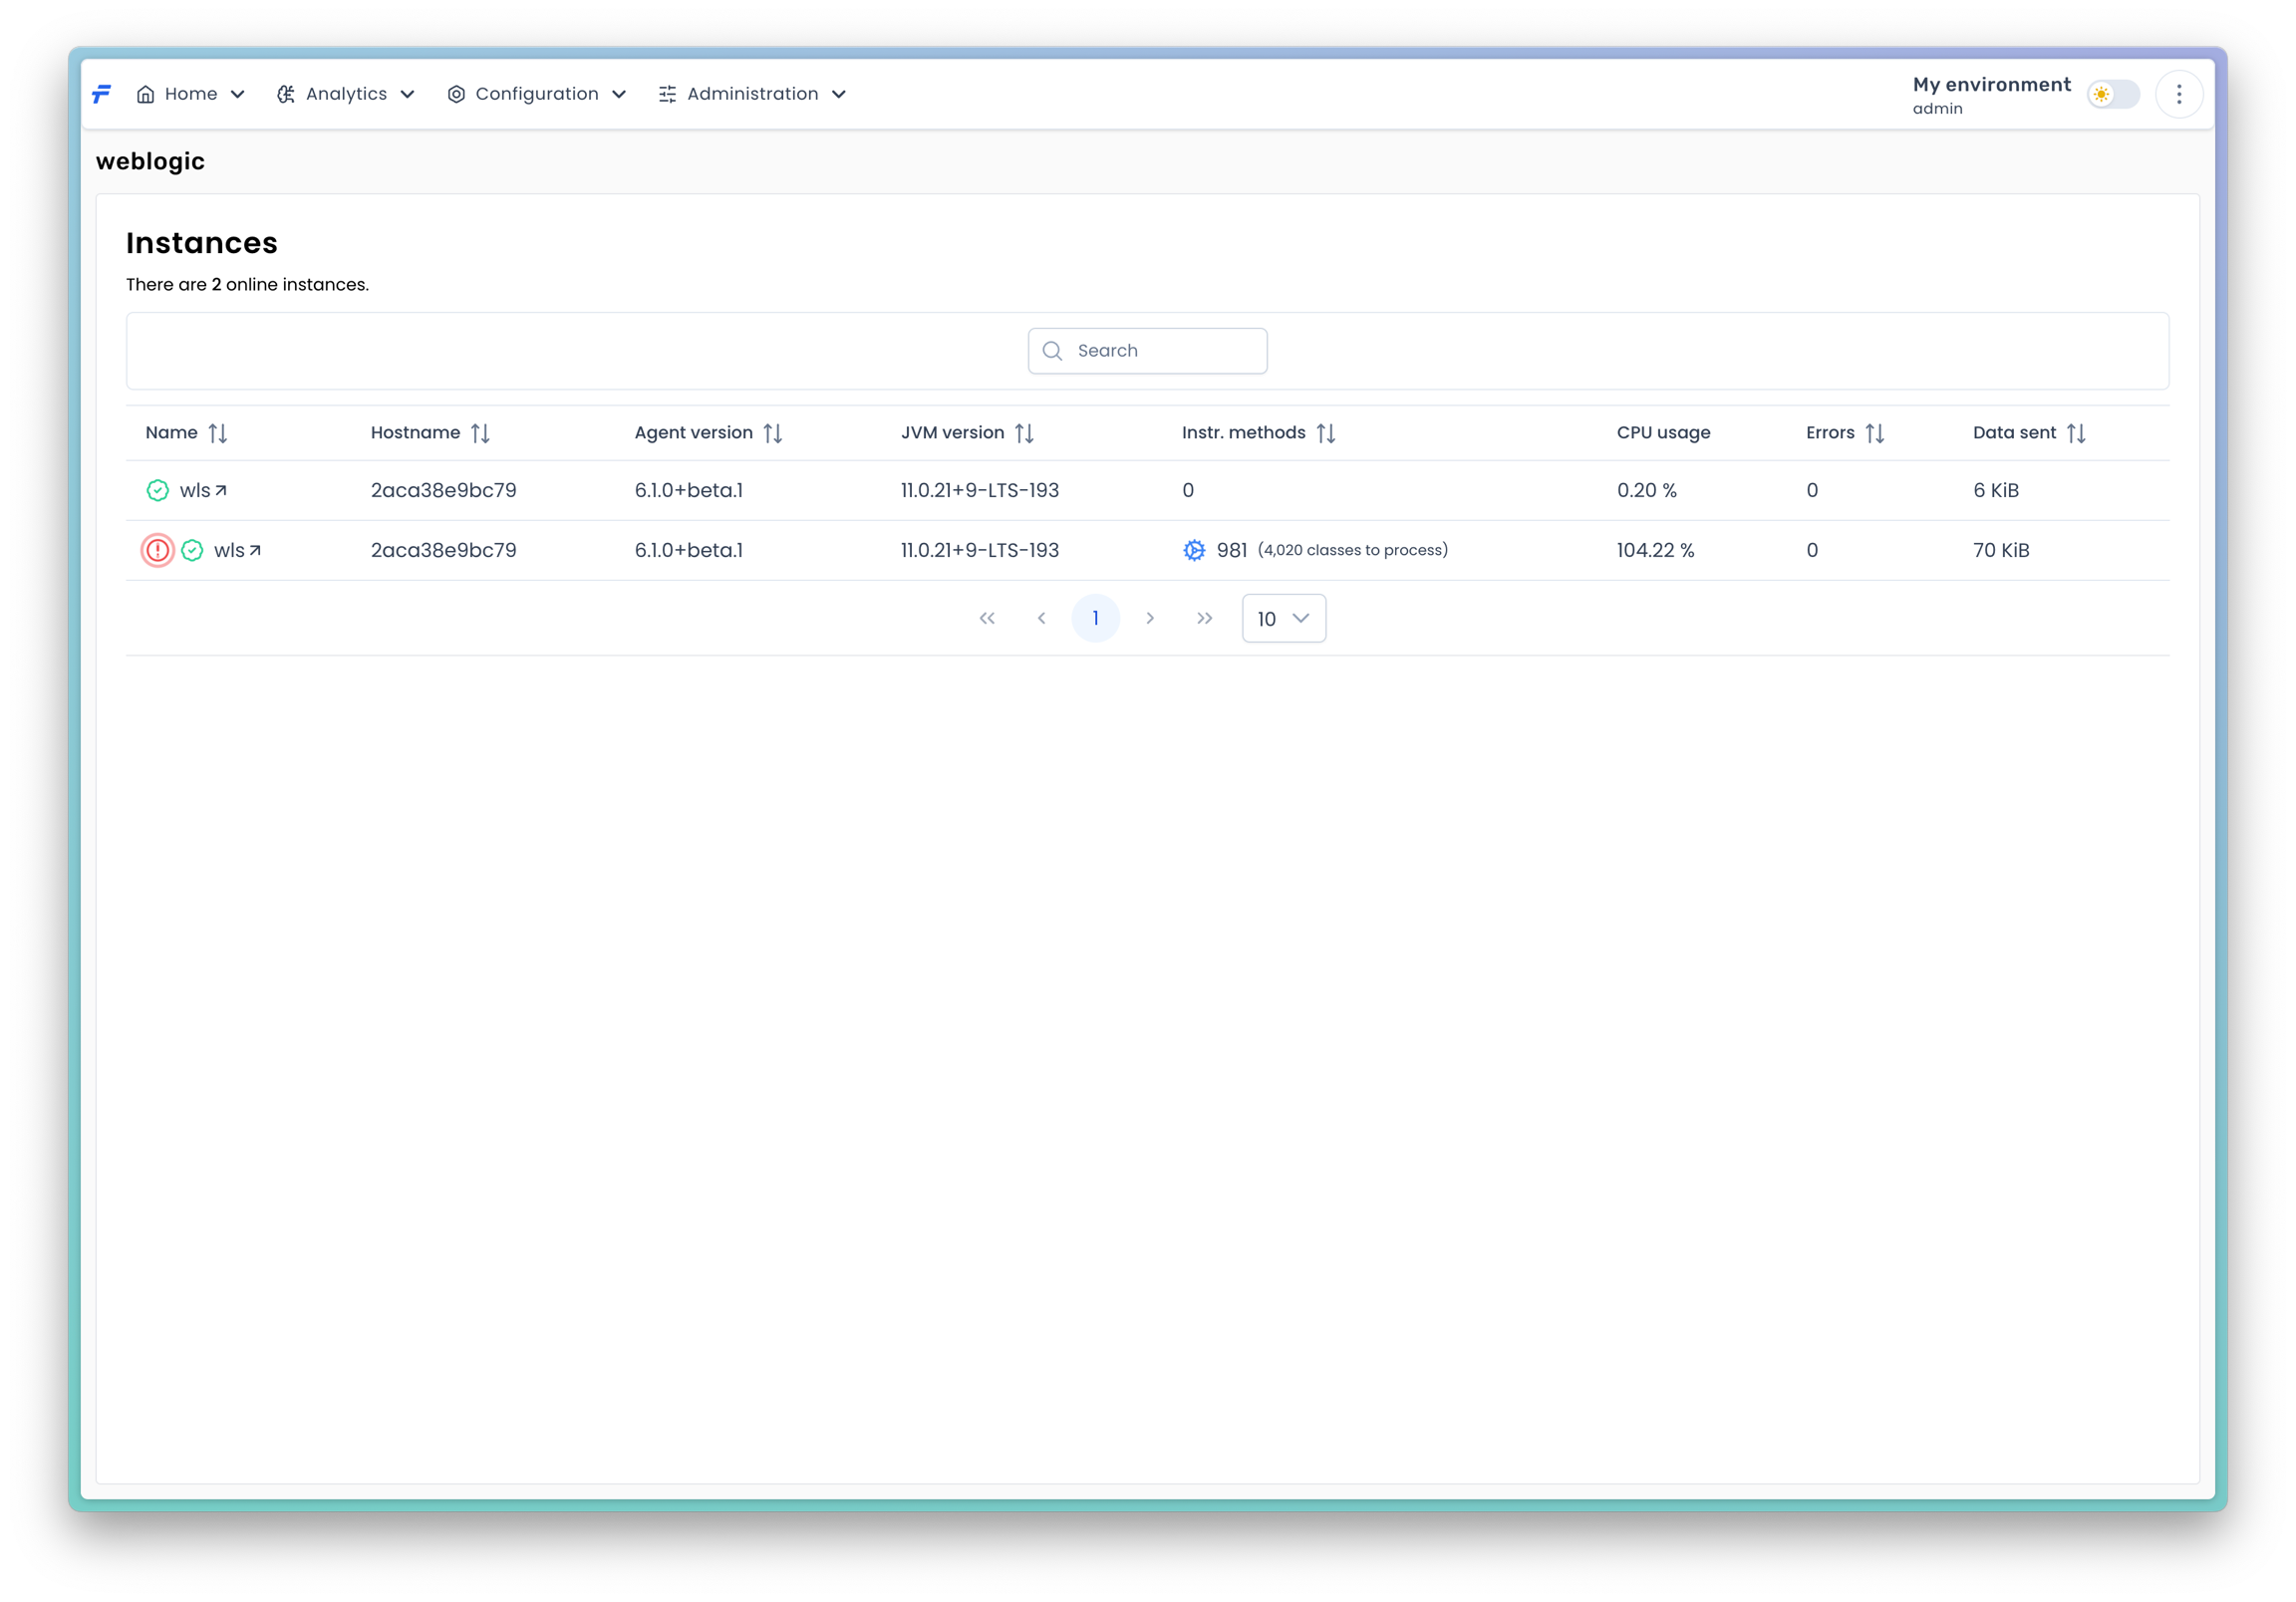Sort instances by JVM version
This screenshot has height=1602, width=2296.
1024,433
